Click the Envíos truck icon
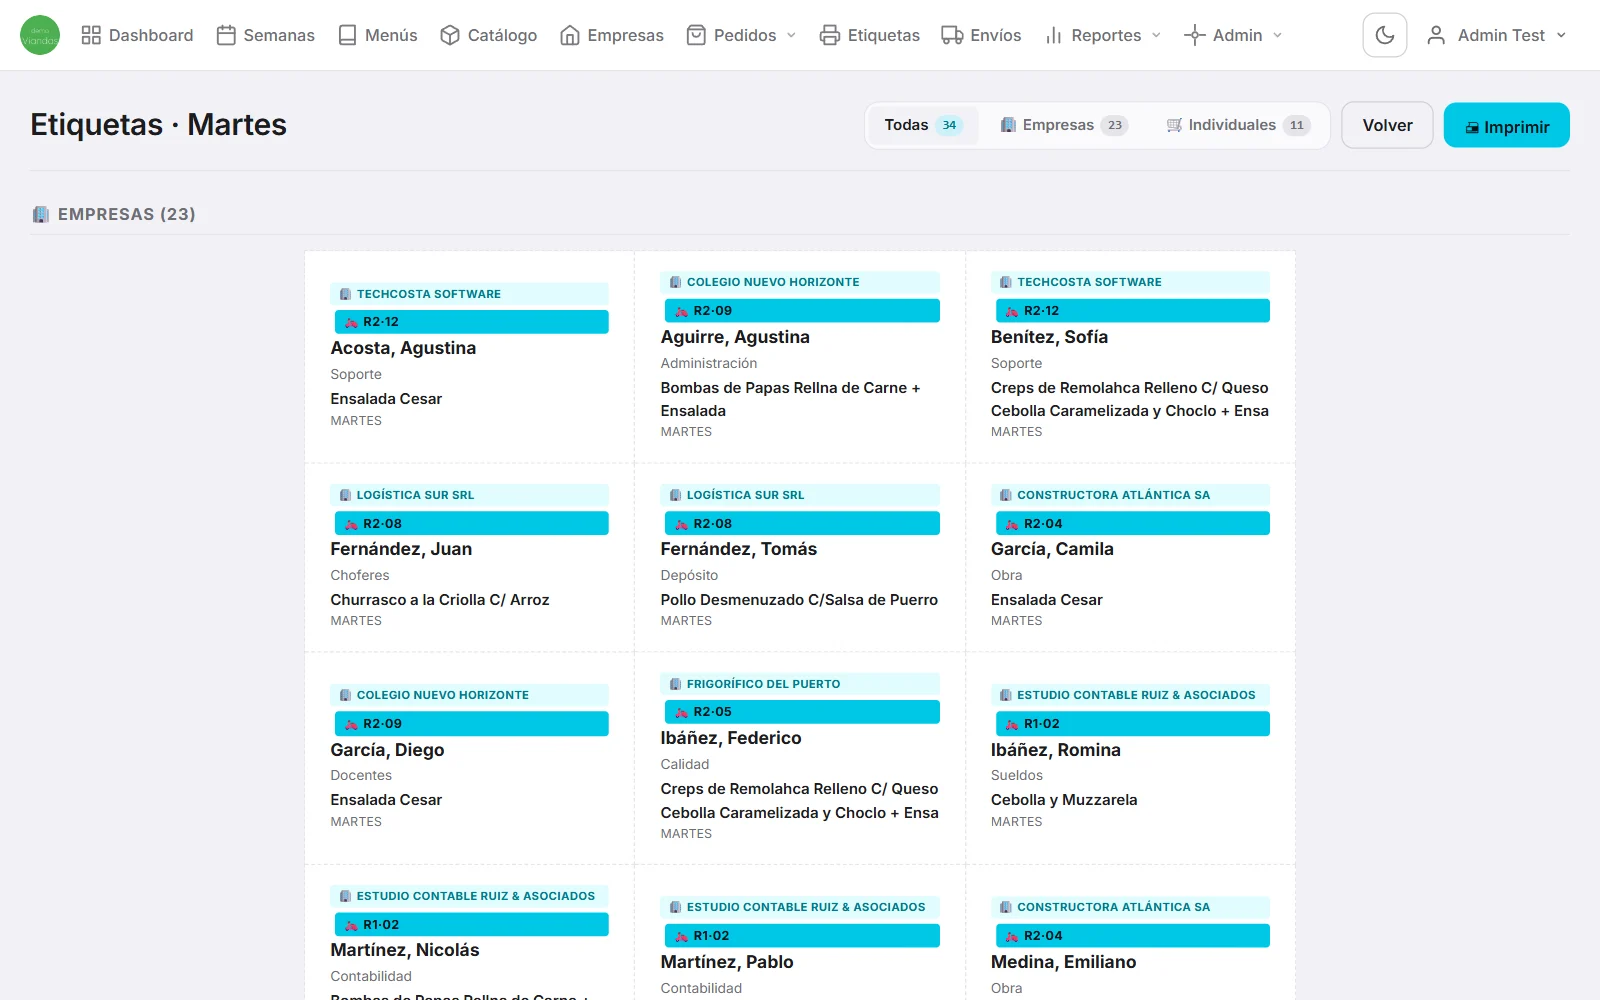This screenshot has height=1000, width=1600. point(952,35)
